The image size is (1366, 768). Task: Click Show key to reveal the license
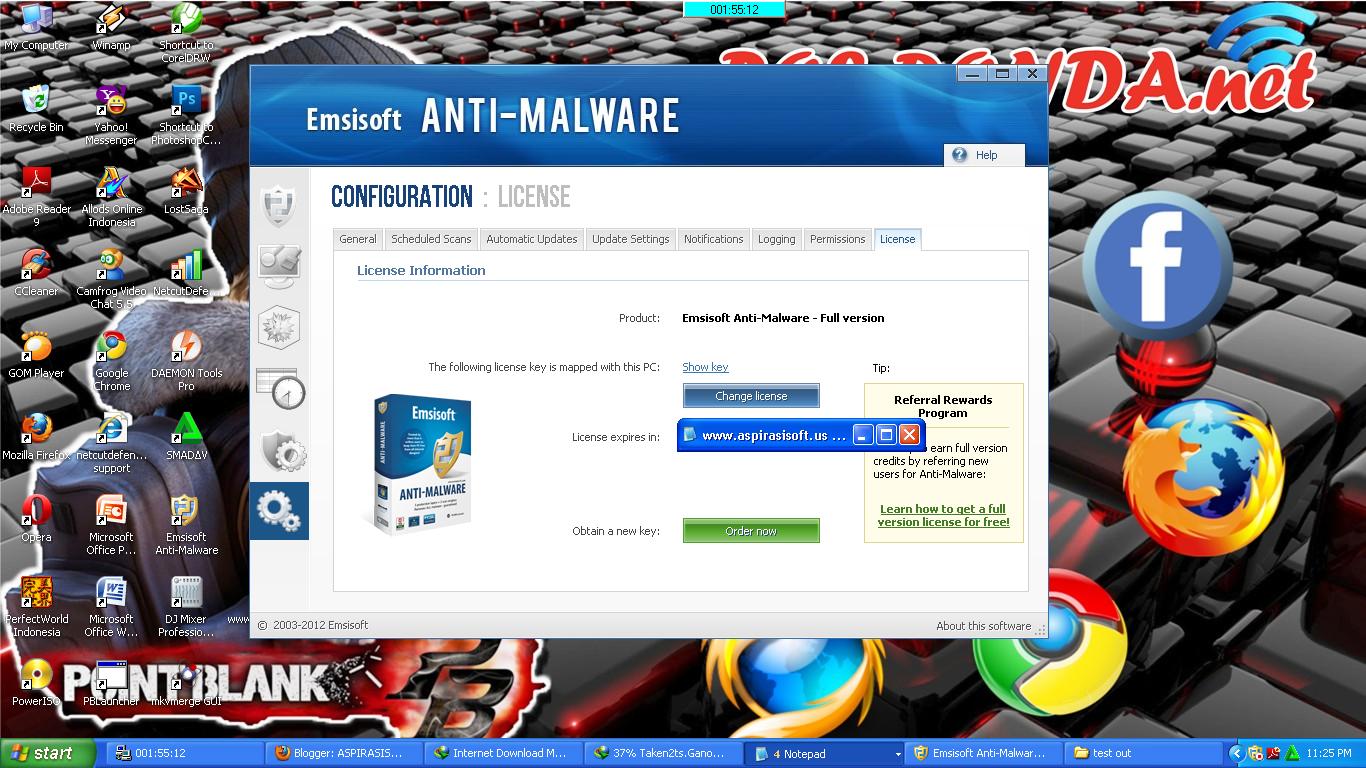(705, 367)
